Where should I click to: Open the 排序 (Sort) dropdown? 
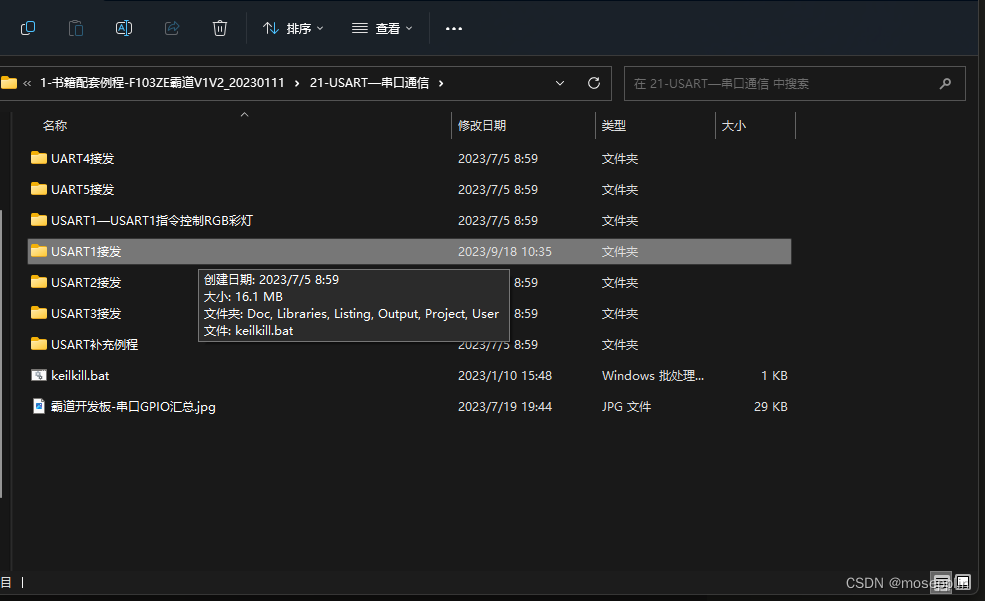point(292,28)
